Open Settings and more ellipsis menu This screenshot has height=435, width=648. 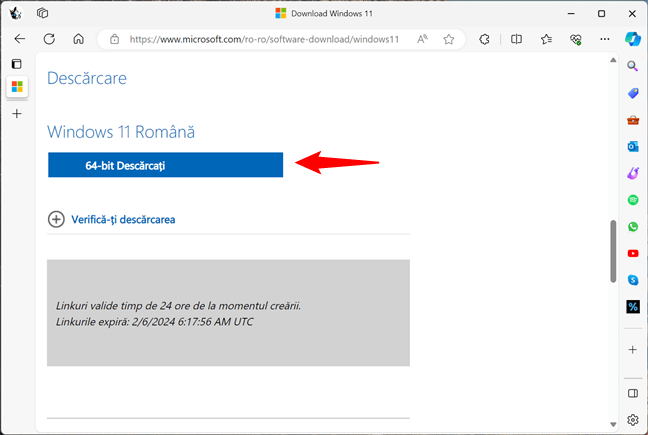pyautogui.click(x=605, y=39)
